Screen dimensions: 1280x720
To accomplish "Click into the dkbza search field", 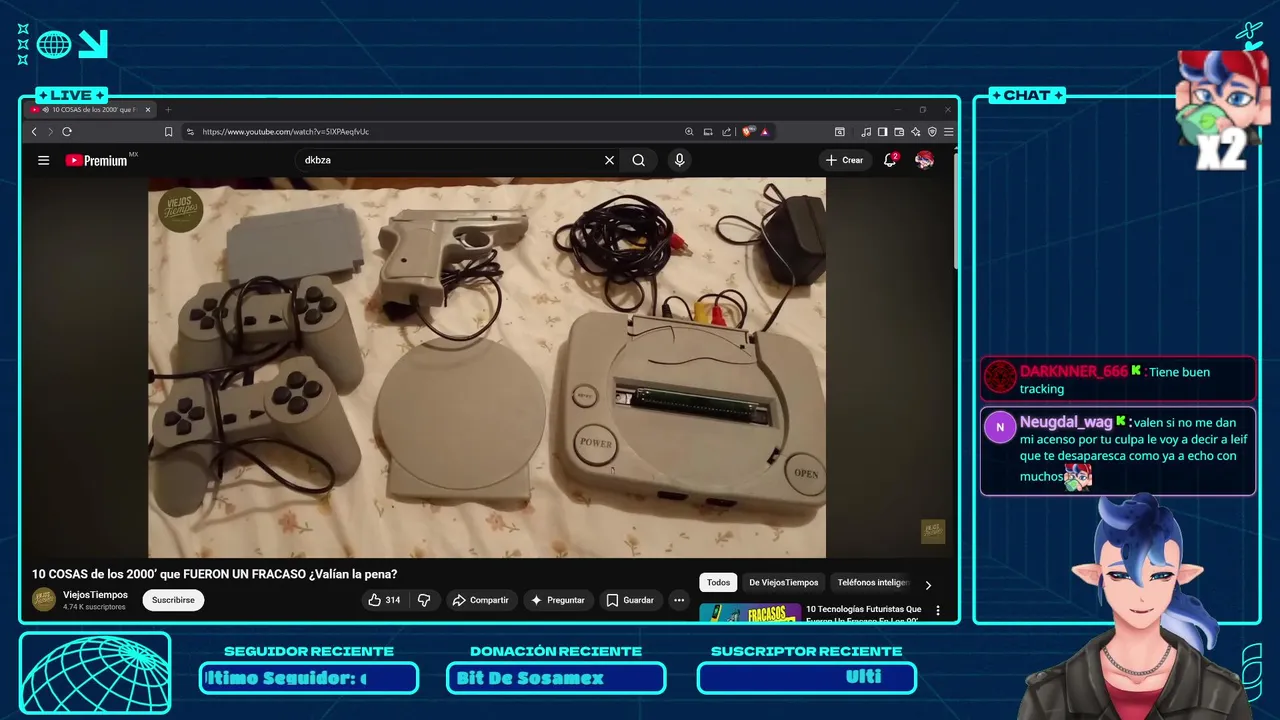I will click(x=450, y=160).
